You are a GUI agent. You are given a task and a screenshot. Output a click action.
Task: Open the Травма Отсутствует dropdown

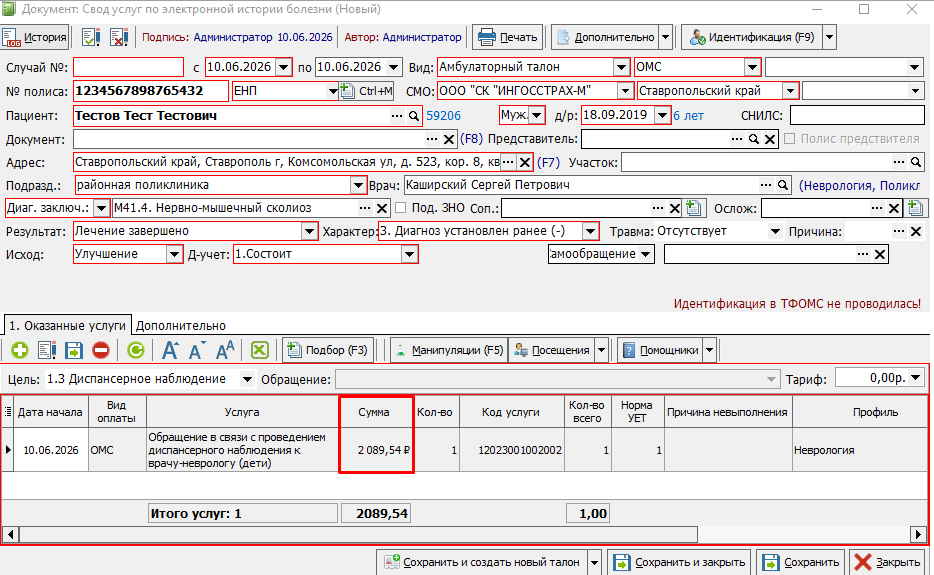pyautogui.click(x=775, y=231)
